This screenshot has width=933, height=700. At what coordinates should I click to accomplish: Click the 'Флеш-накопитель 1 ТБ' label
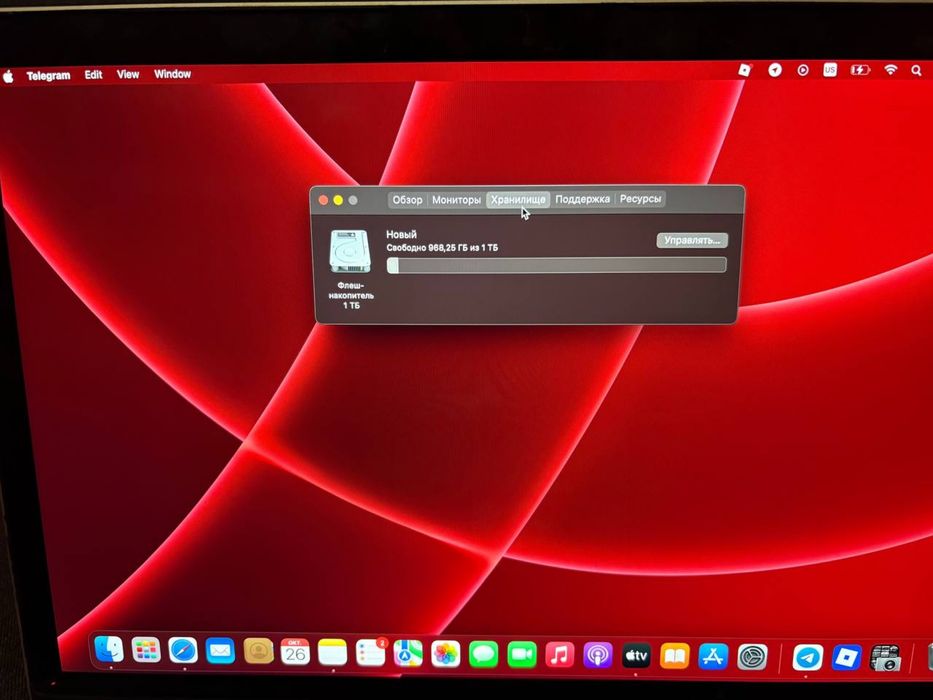[x=351, y=295]
